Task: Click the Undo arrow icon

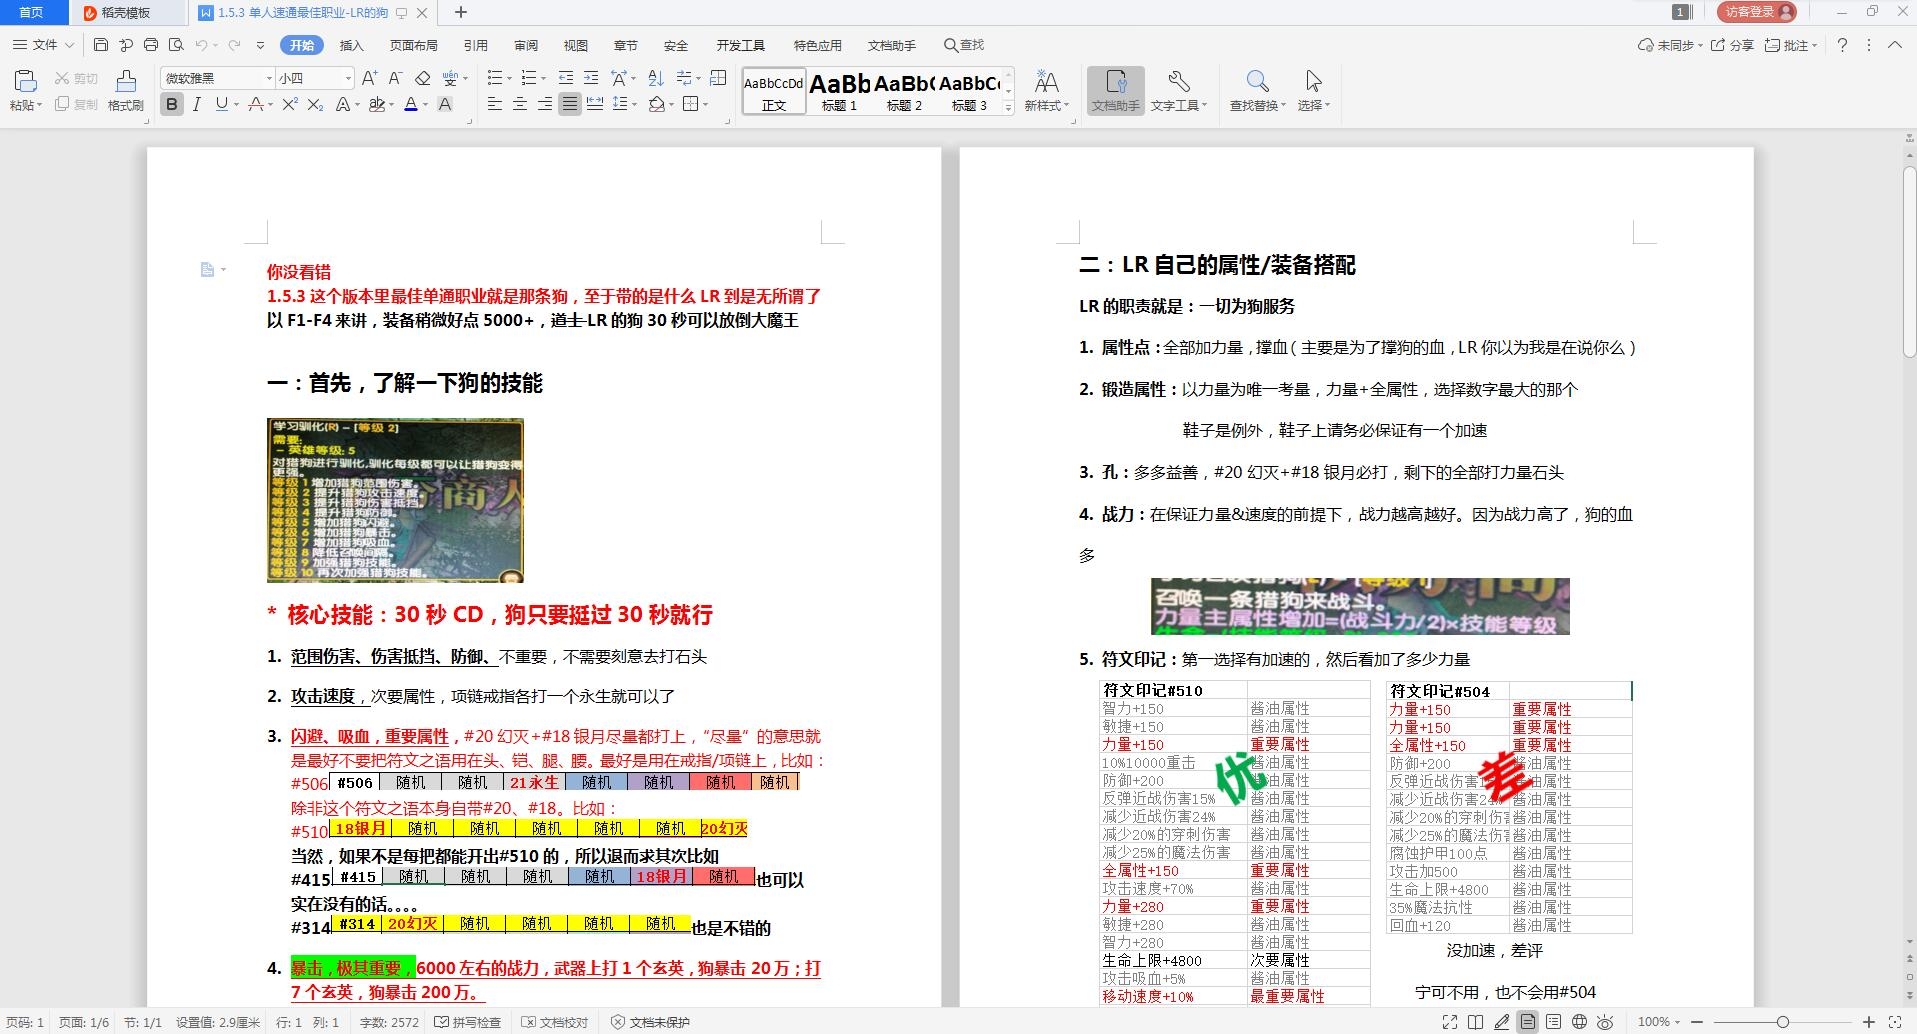Action: point(201,45)
